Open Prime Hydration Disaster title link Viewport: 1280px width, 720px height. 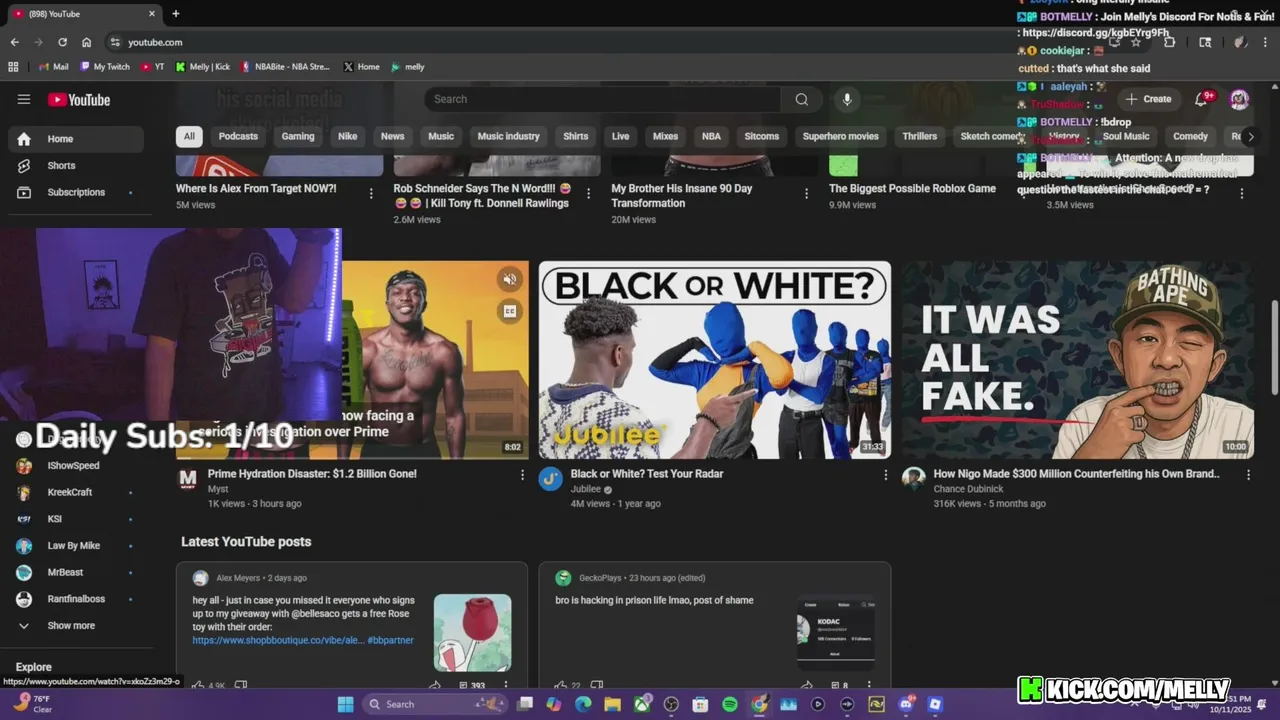312,474
